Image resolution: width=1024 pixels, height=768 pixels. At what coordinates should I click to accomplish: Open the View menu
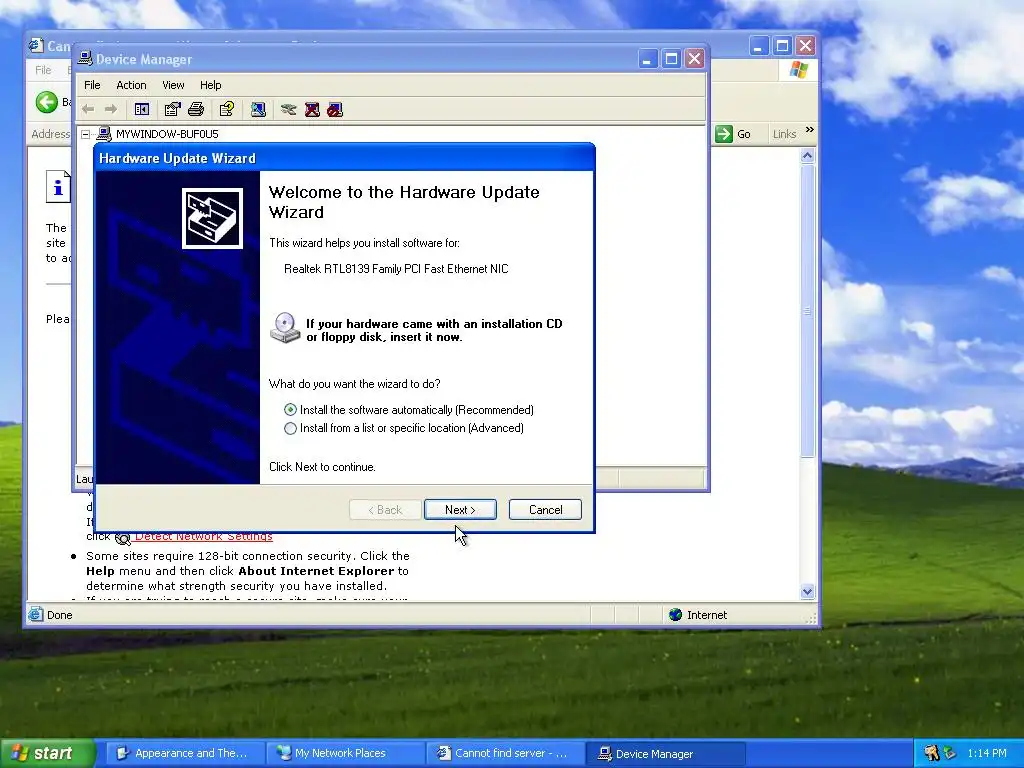tap(173, 85)
